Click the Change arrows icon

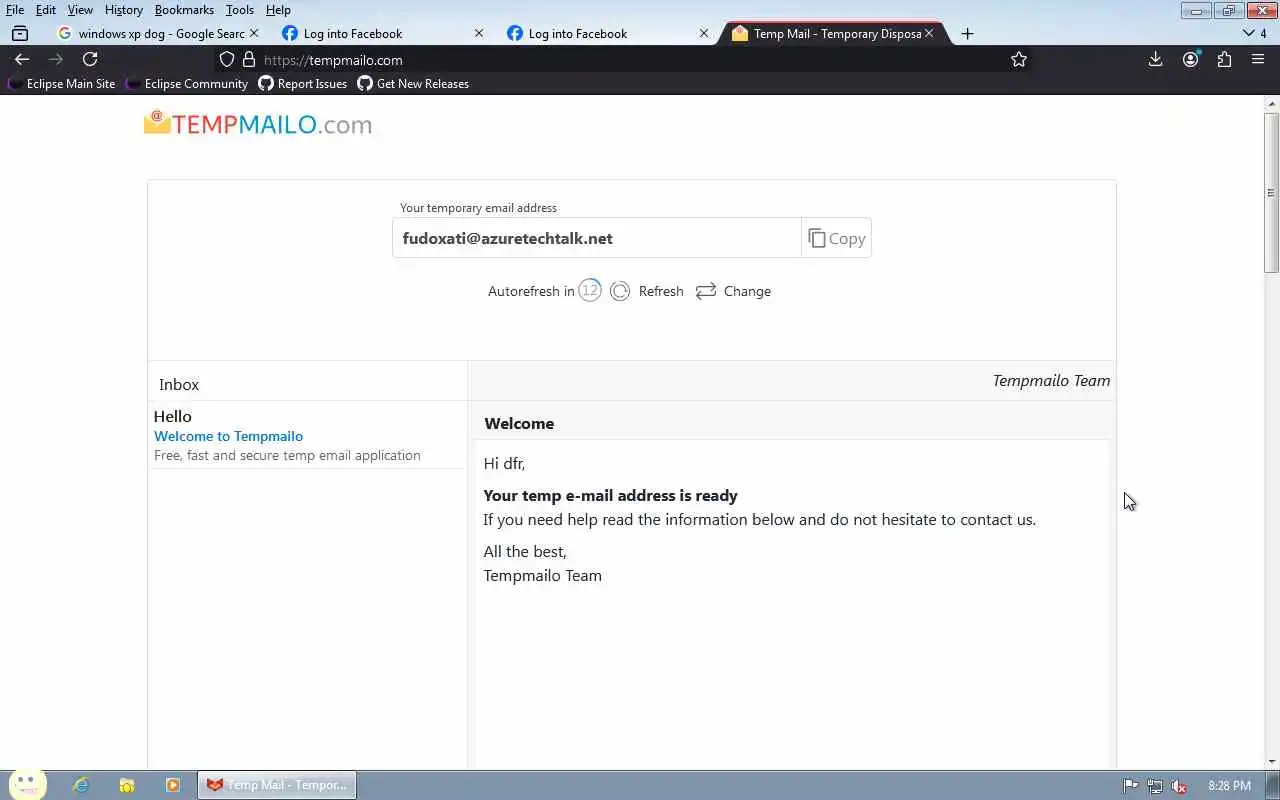[x=706, y=291]
